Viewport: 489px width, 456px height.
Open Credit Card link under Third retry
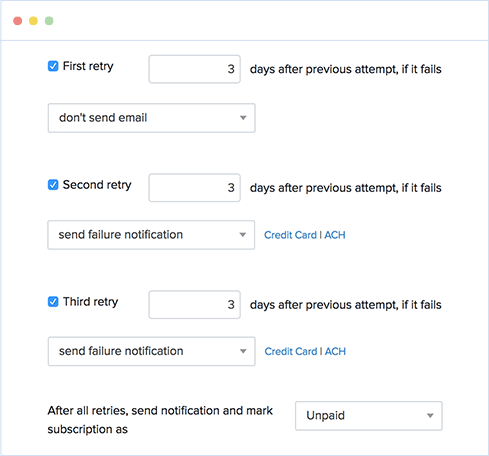(x=291, y=351)
